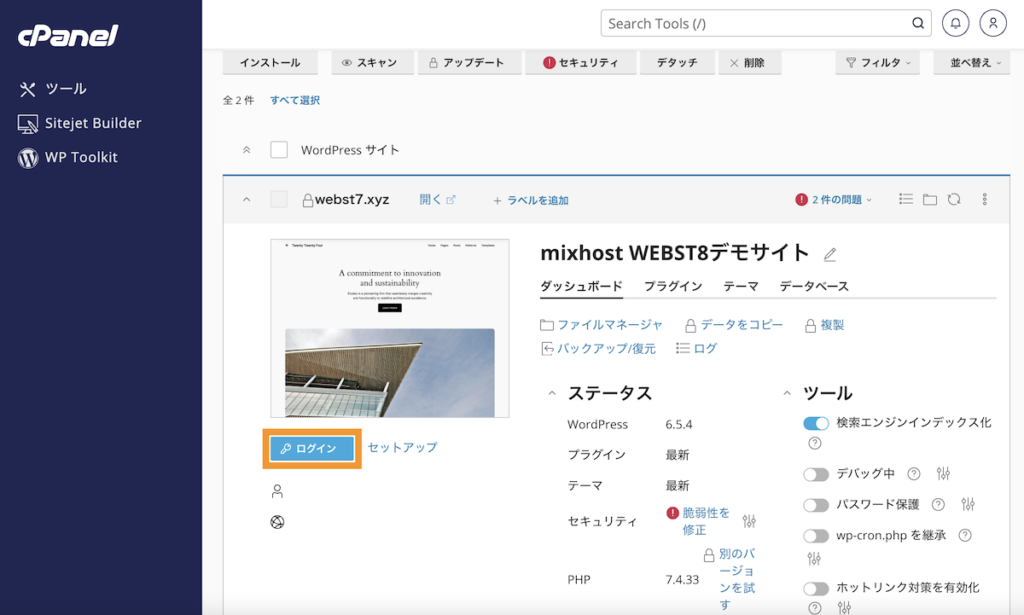Screen dimensions: 1024x615
Task: Switch to the プラグイン tab
Action: pos(672,285)
